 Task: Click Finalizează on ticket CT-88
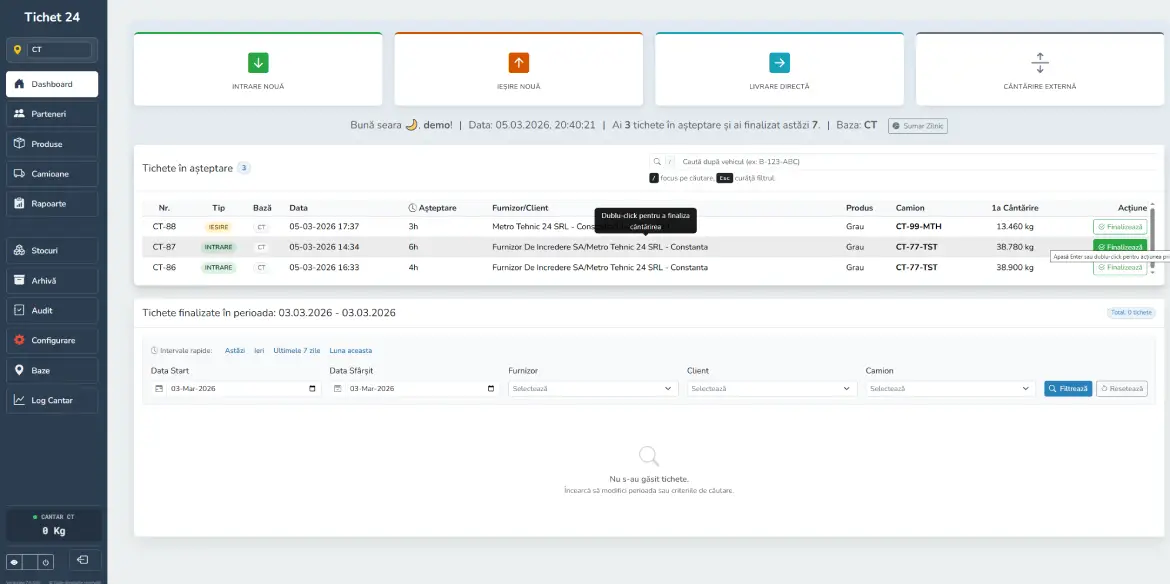[1120, 227]
